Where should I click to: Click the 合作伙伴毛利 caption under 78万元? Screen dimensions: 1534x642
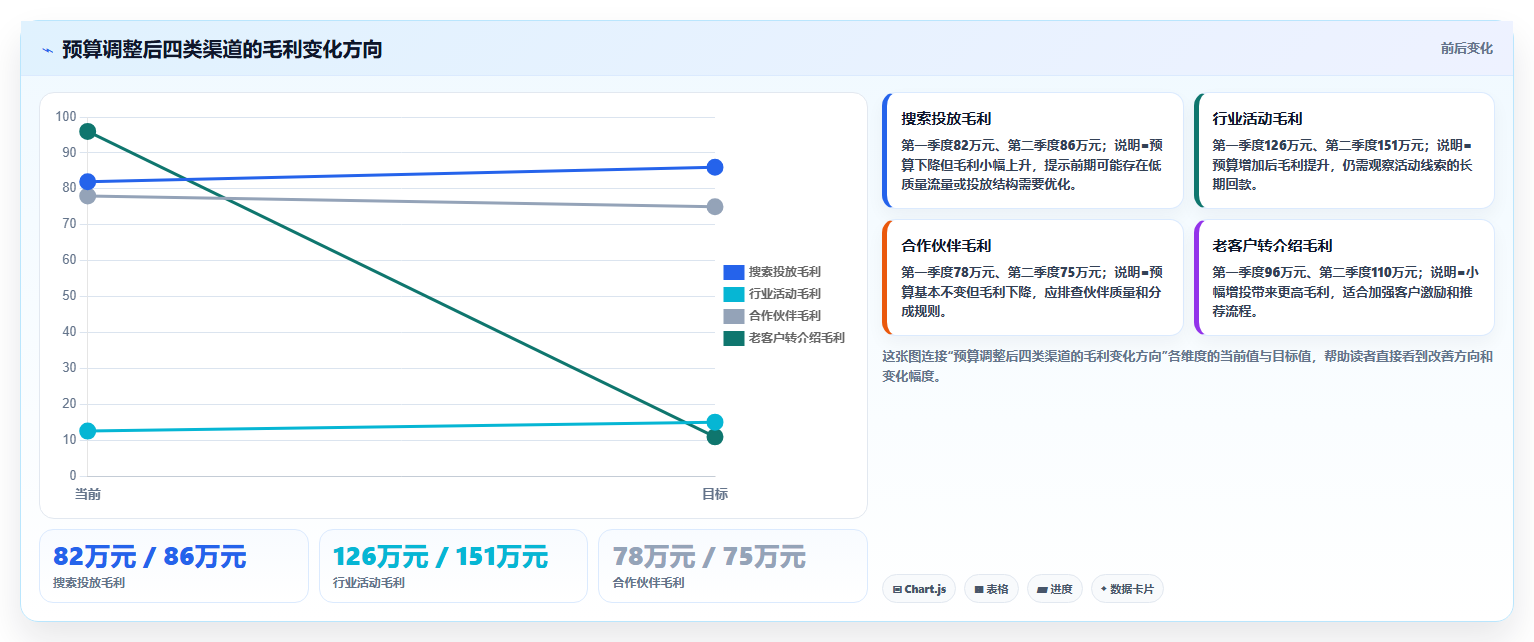[x=648, y=583]
